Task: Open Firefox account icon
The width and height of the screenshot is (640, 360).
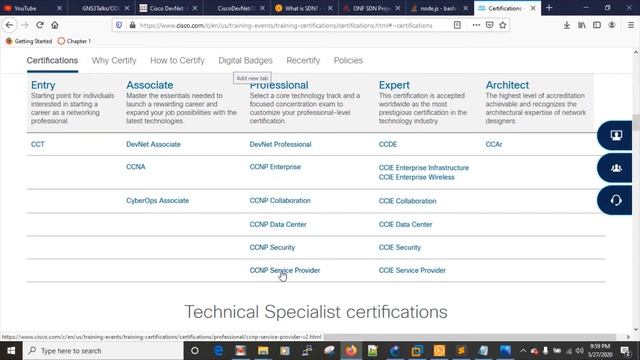Action: point(611,25)
